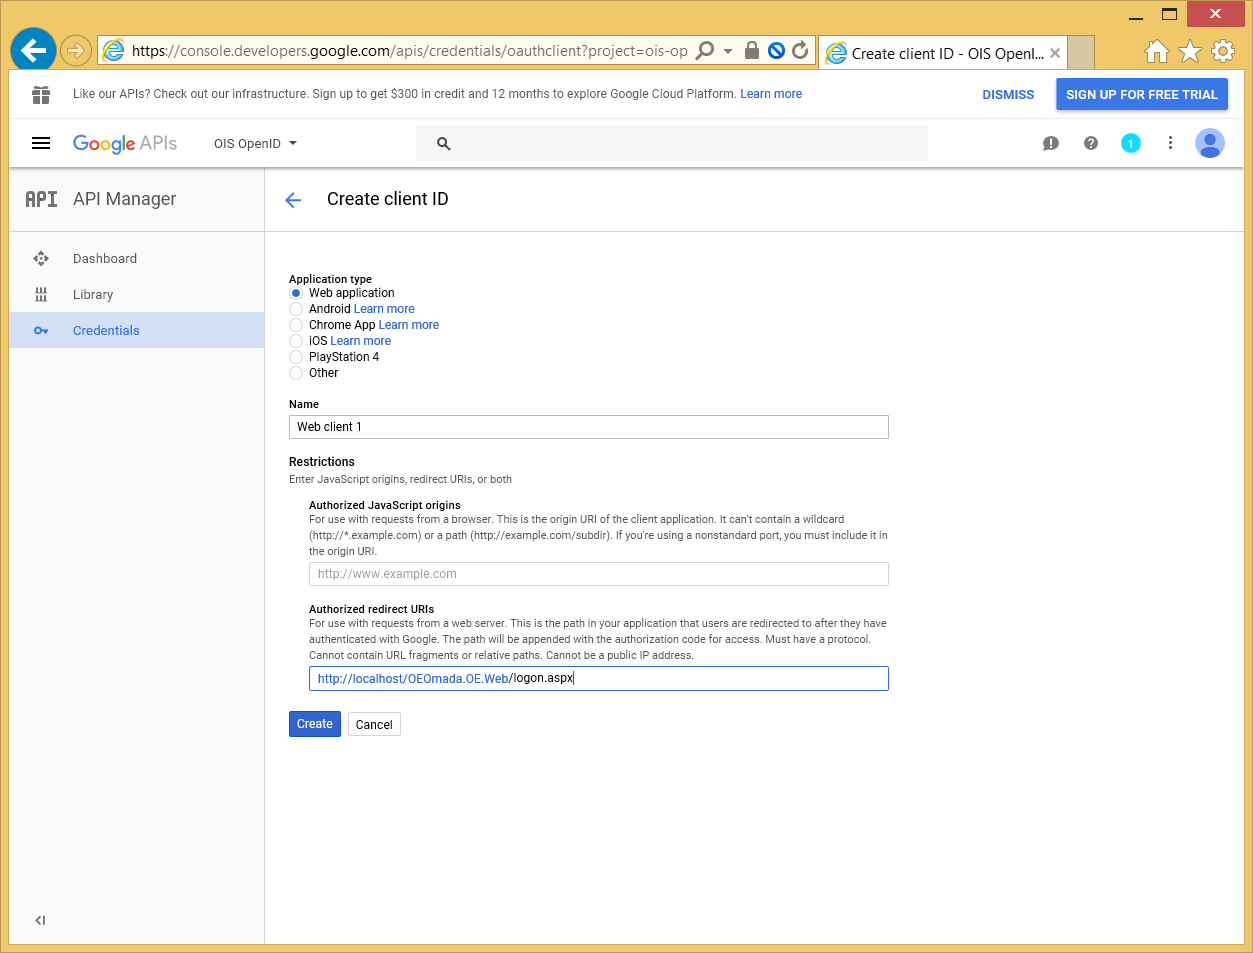Go back using Create client ID arrow
Viewport: 1253px width, 953px height.
(293, 200)
